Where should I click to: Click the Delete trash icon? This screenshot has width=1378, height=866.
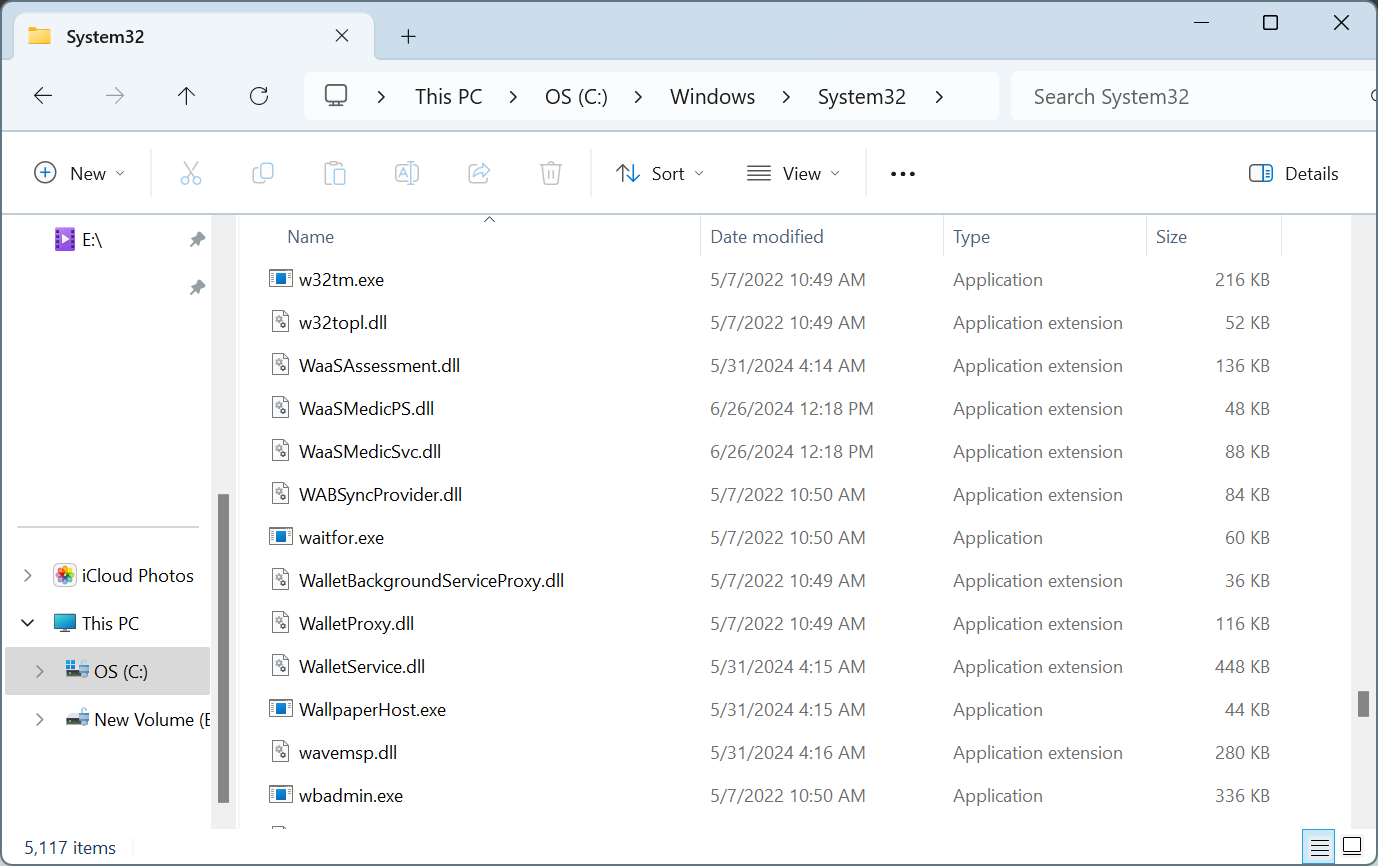click(551, 173)
